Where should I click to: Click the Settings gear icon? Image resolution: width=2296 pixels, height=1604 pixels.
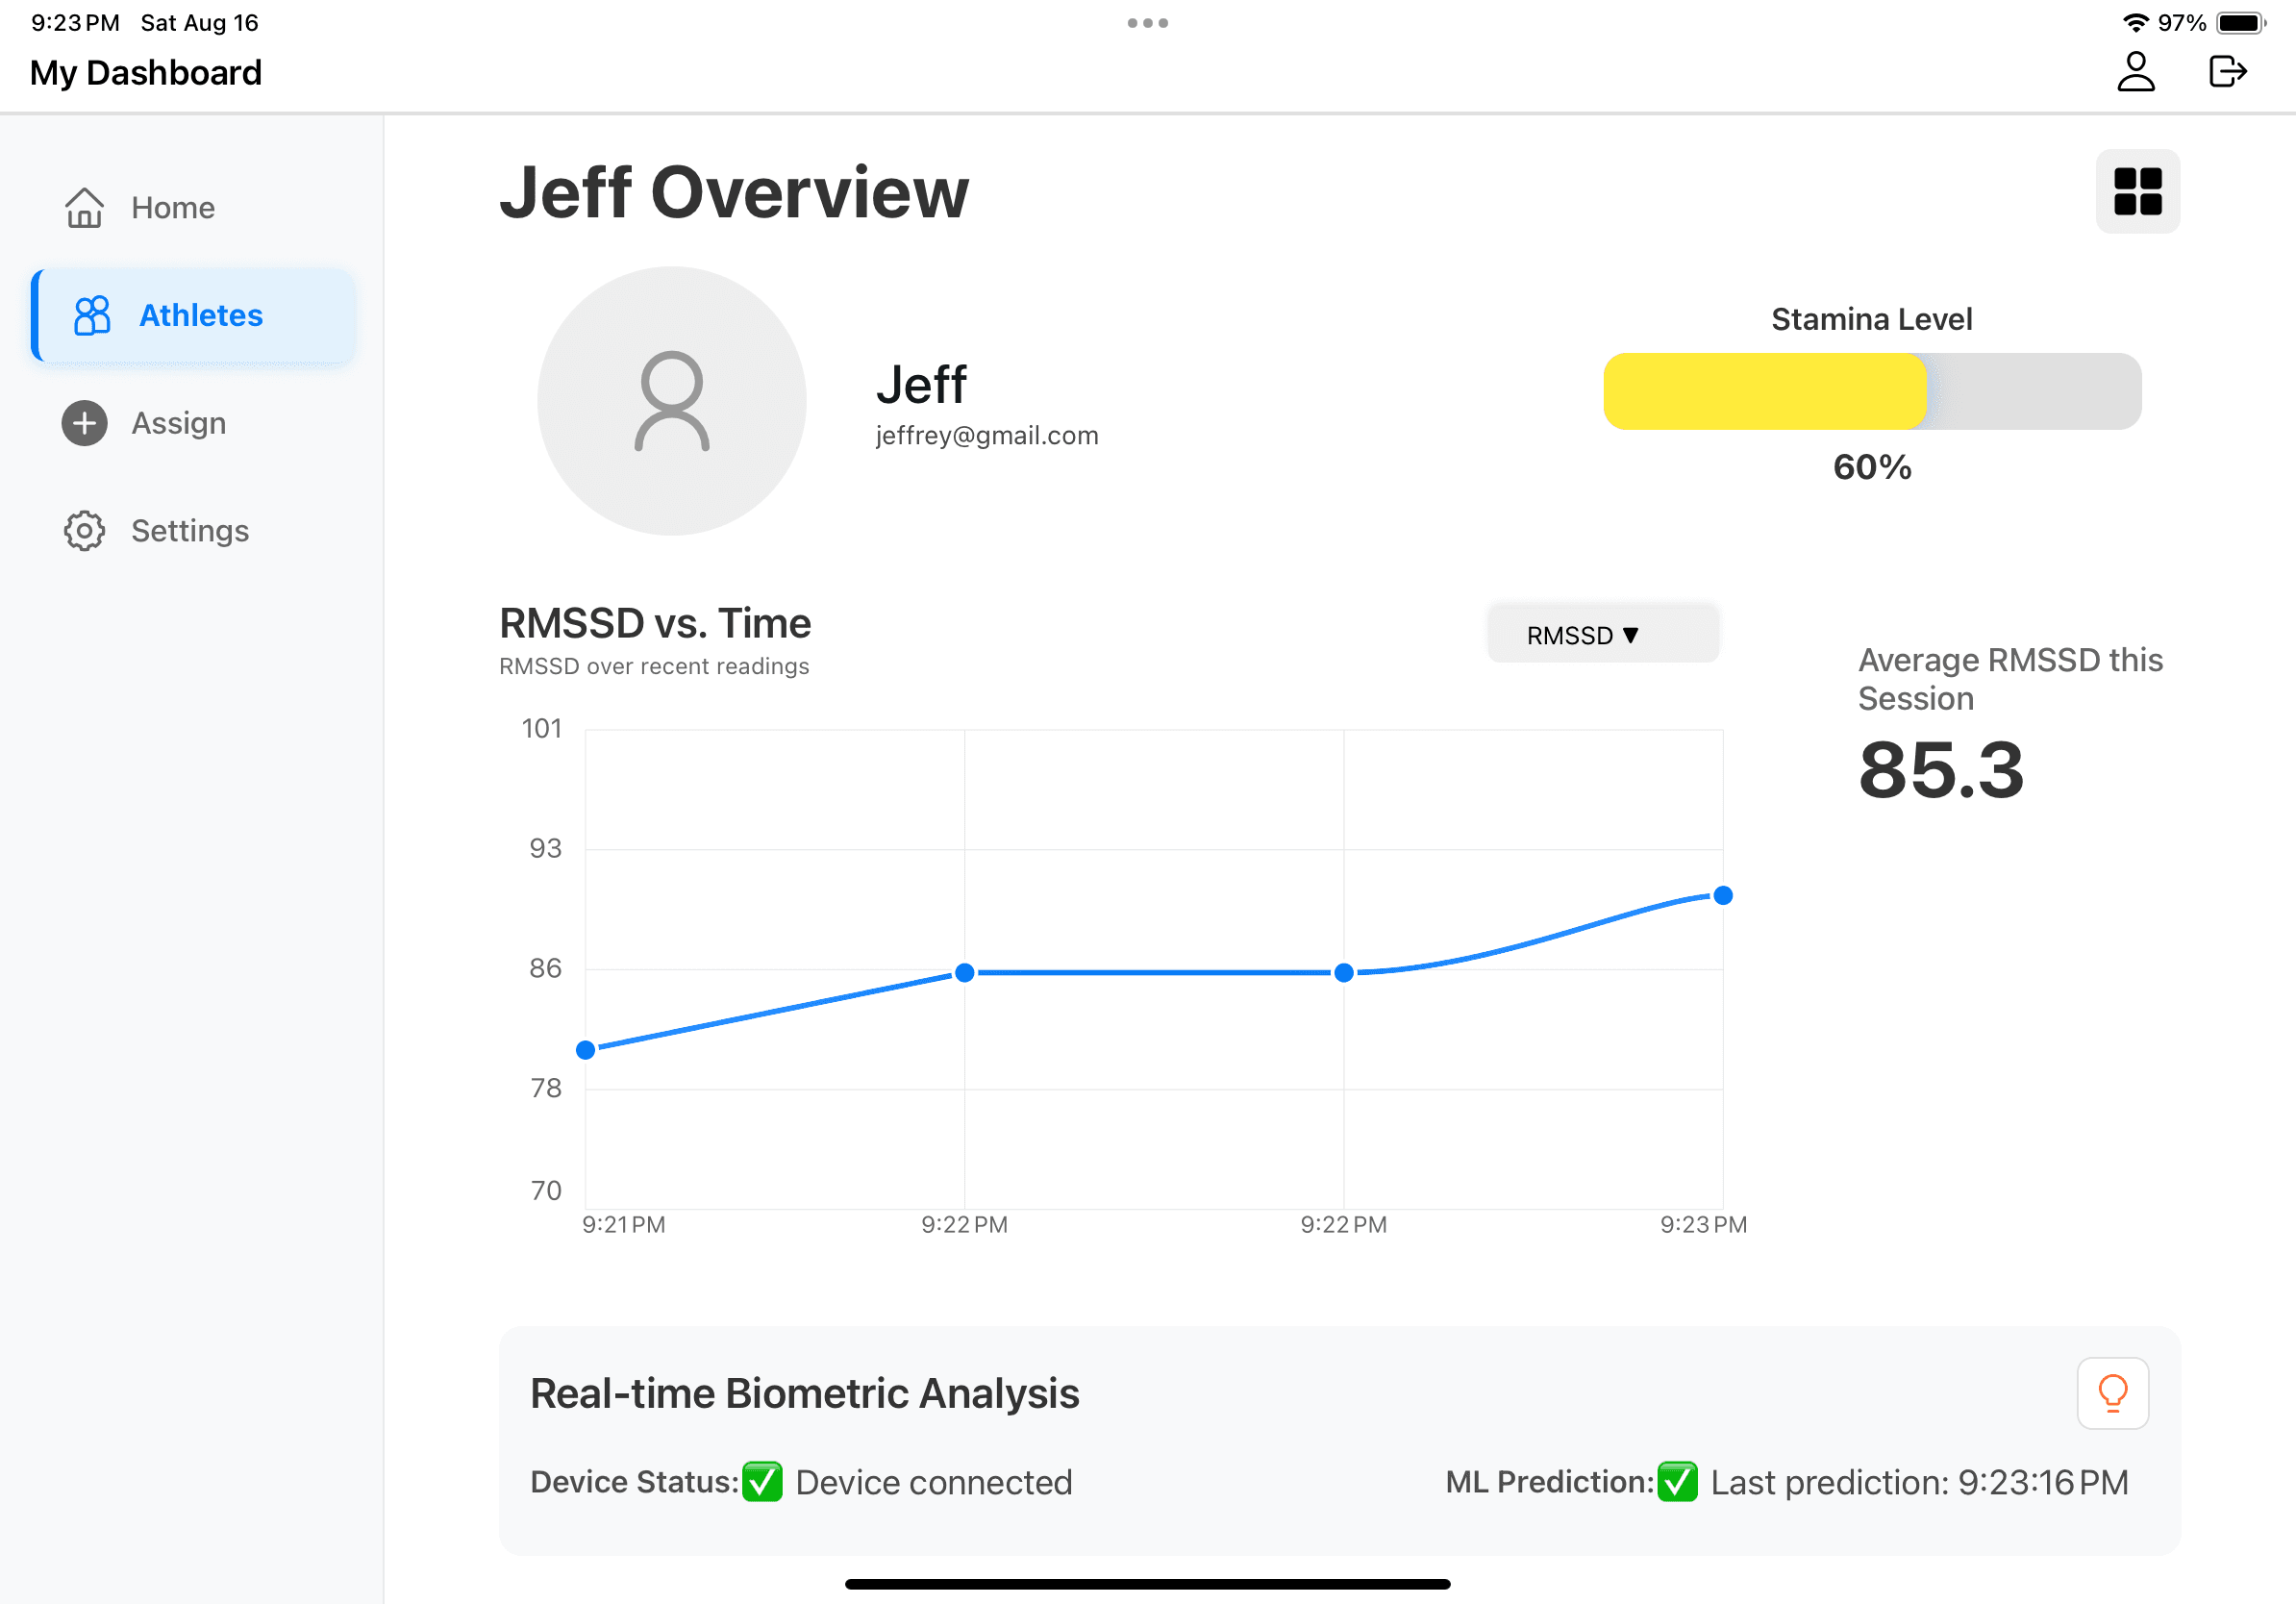click(84, 531)
